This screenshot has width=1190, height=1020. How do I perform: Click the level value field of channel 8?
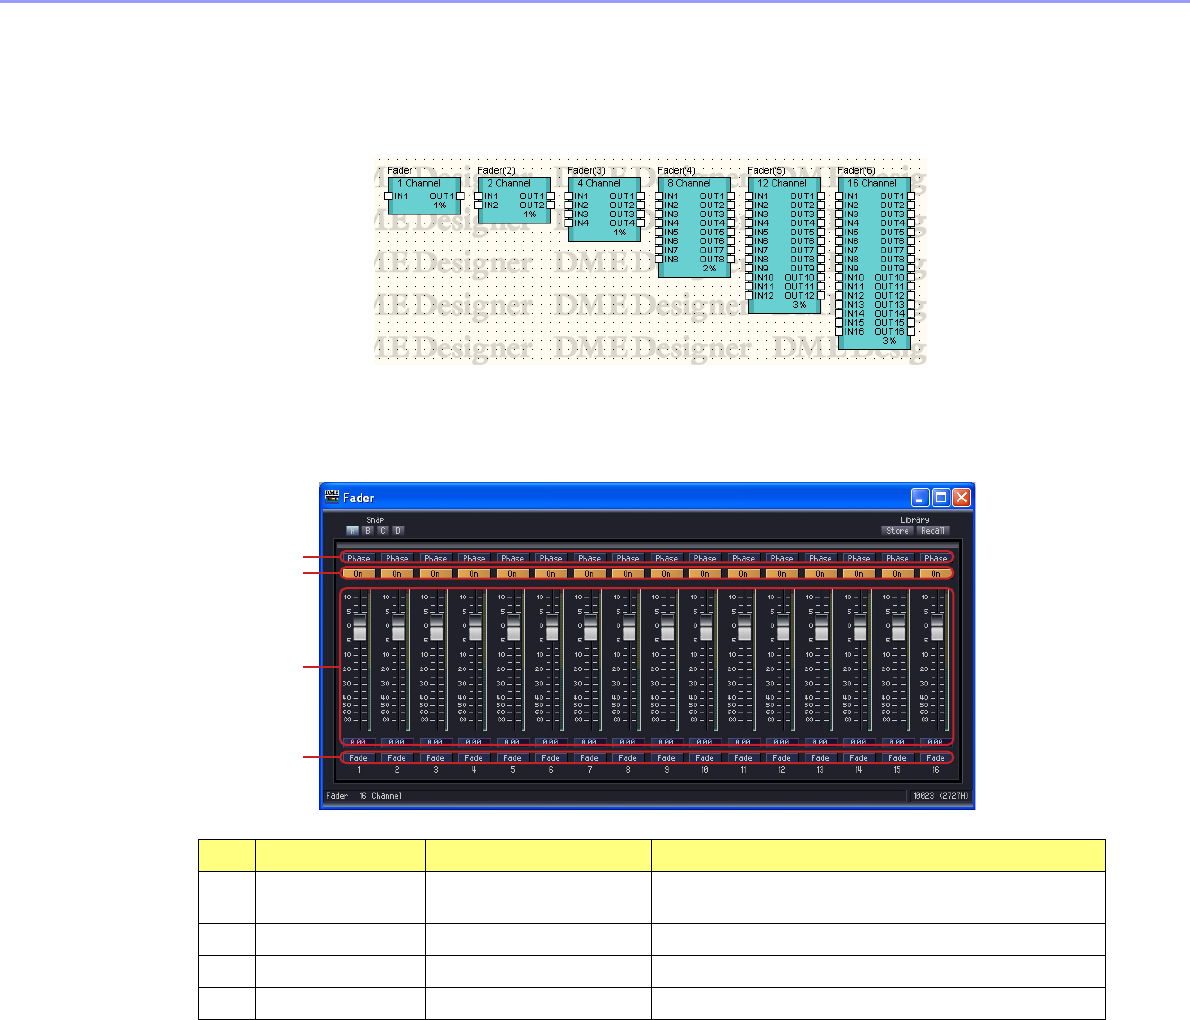(x=628, y=741)
